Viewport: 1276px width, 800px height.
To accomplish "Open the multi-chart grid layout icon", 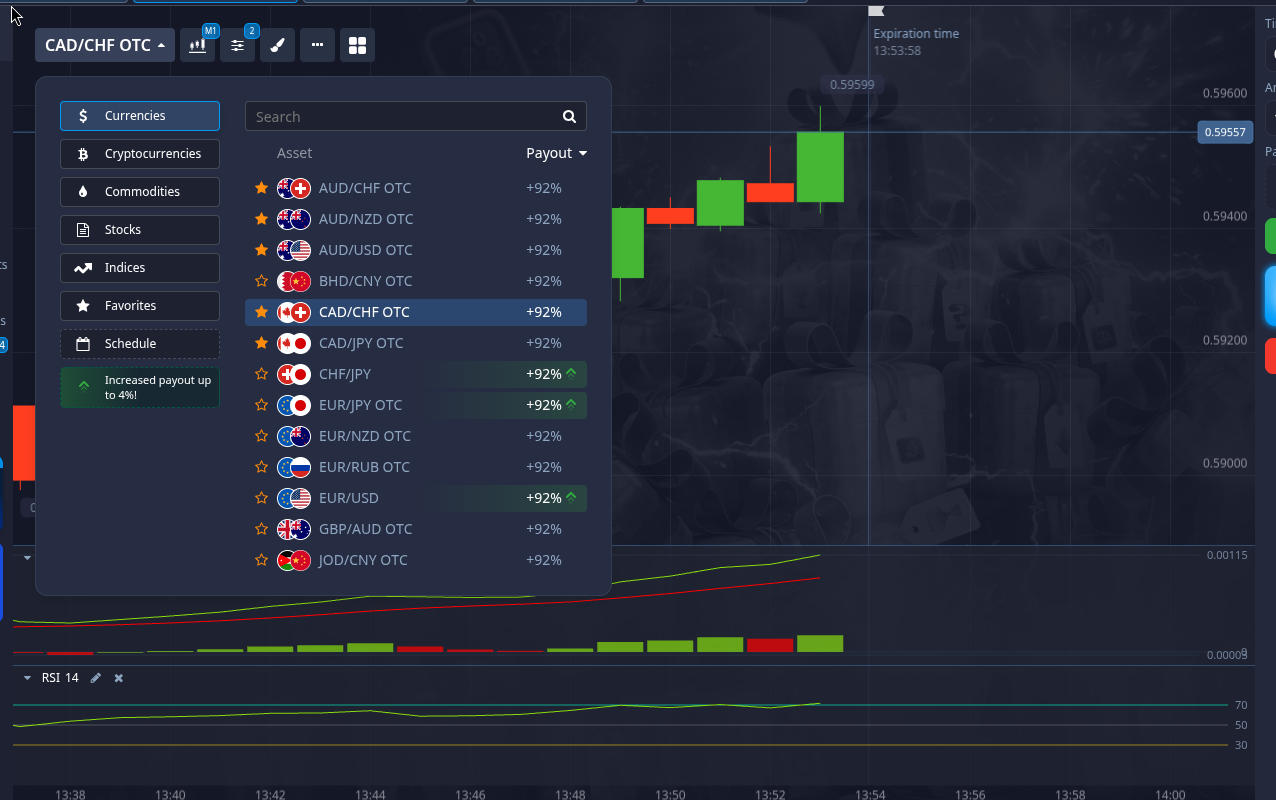I will click(357, 45).
